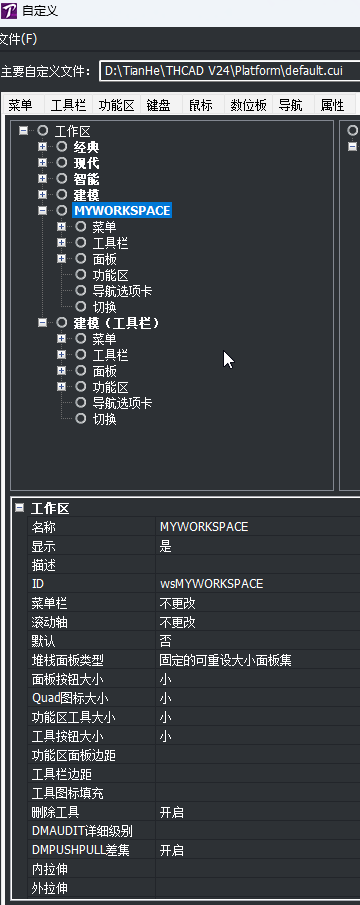Screen dimensions: 360x905
Task: Expand 菜单 under 建模（工具栏）
Action: (61, 339)
